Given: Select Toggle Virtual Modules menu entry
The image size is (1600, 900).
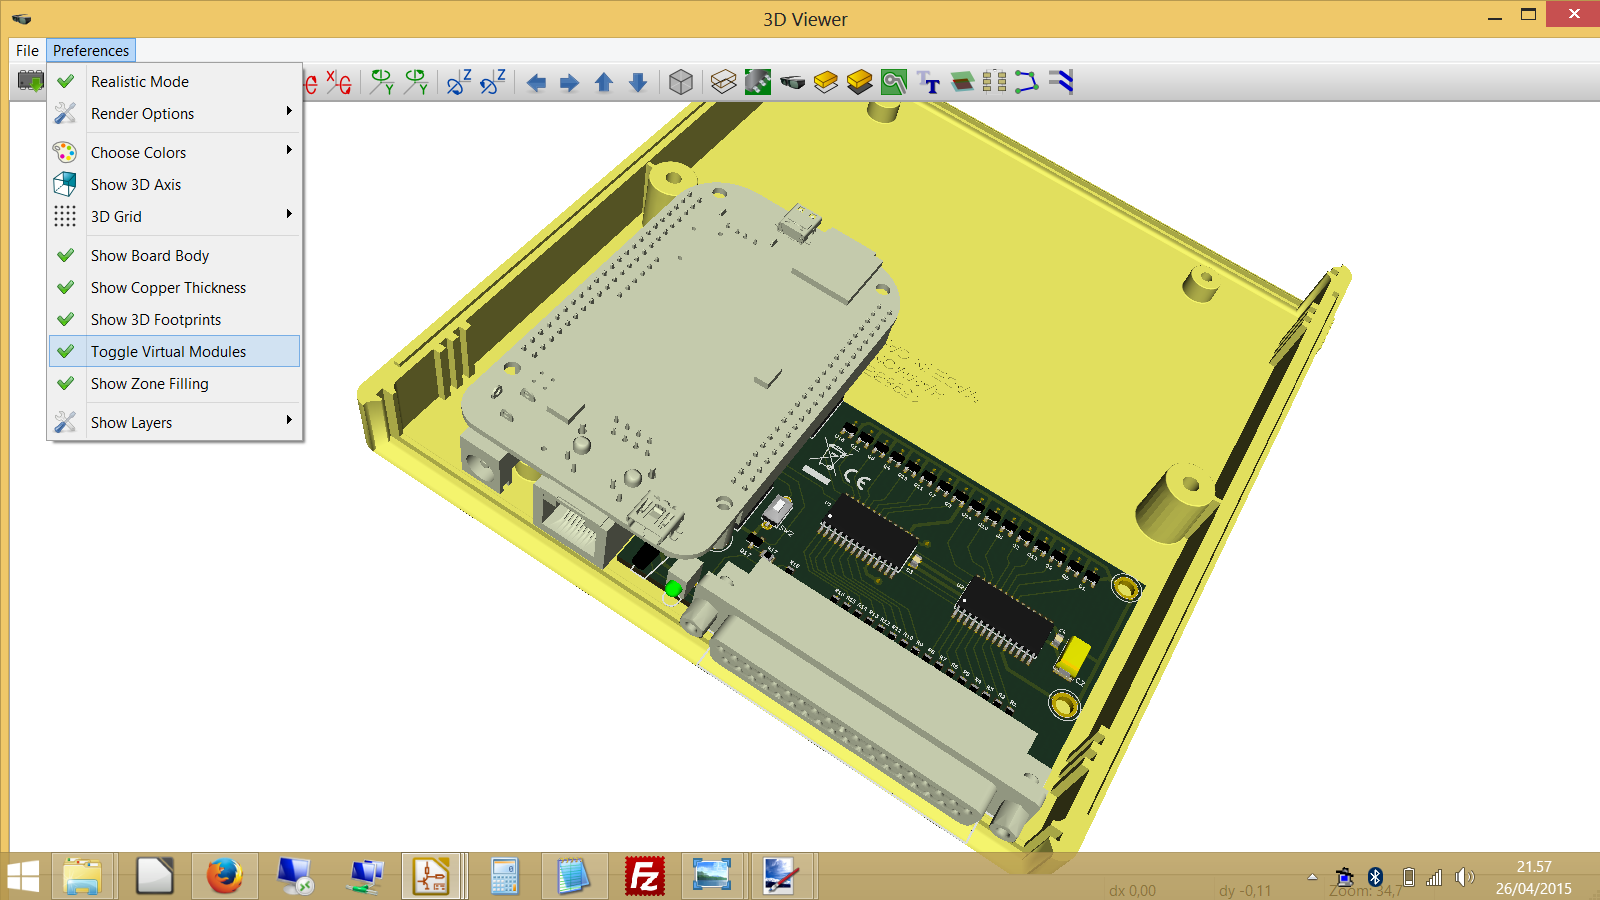Looking at the screenshot, I should tap(168, 352).
